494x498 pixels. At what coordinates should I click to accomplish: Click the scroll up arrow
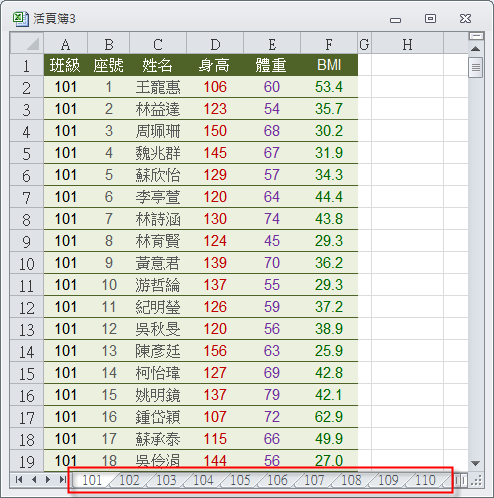tap(475, 49)
